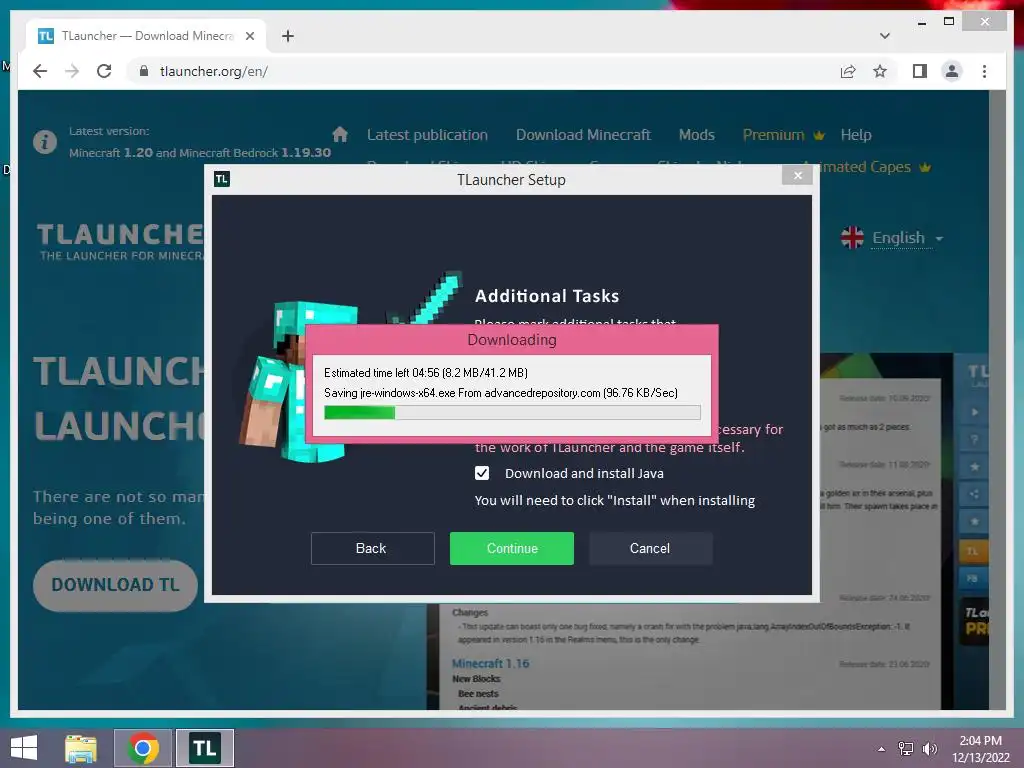Click the network tray icon
Screen dimensions: 1024x768
click(906, 748)
